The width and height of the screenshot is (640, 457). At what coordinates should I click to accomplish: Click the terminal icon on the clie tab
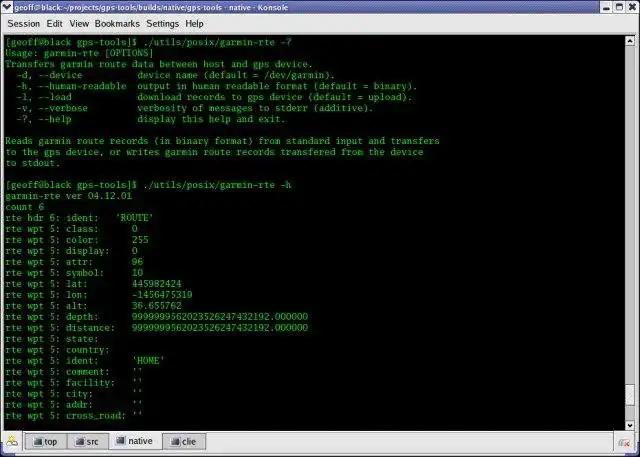tap(176, 441)
